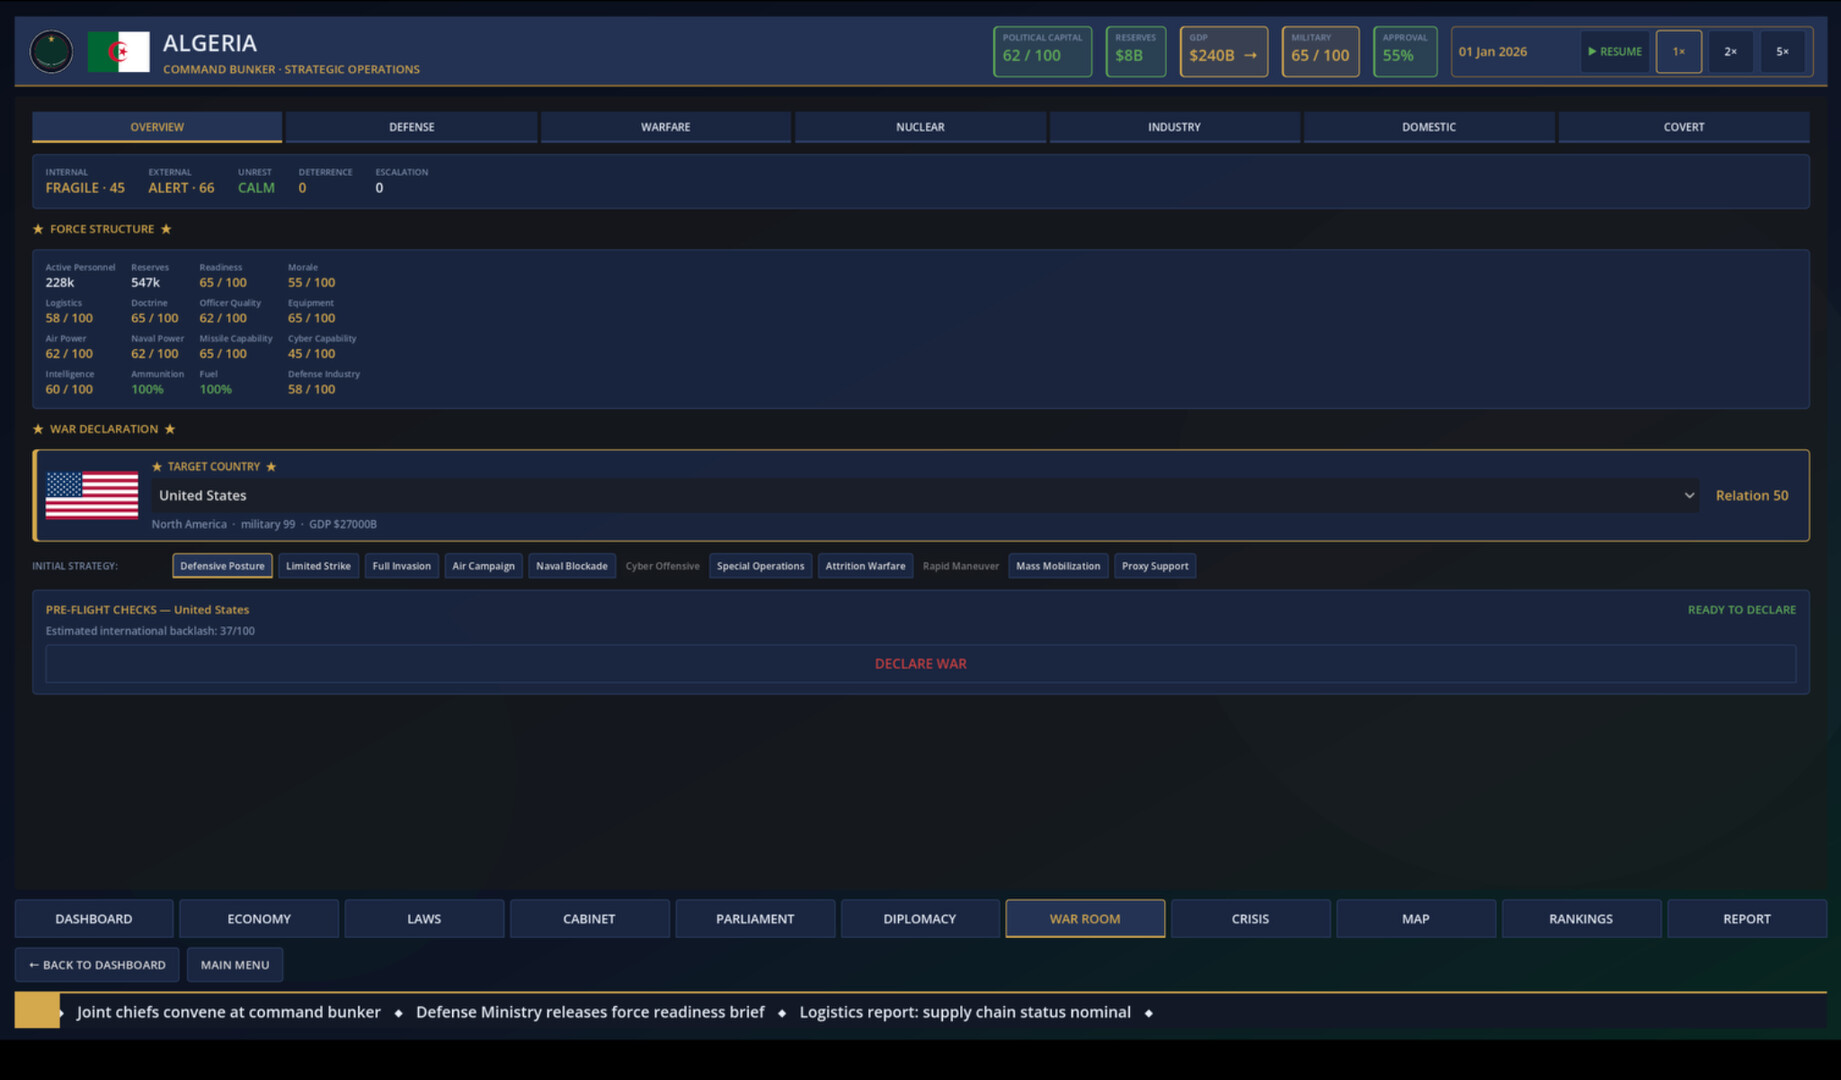Select Attrition Warfare strategy
The width and height of the screenshot is (1841, 1080).
coord(865,566)
